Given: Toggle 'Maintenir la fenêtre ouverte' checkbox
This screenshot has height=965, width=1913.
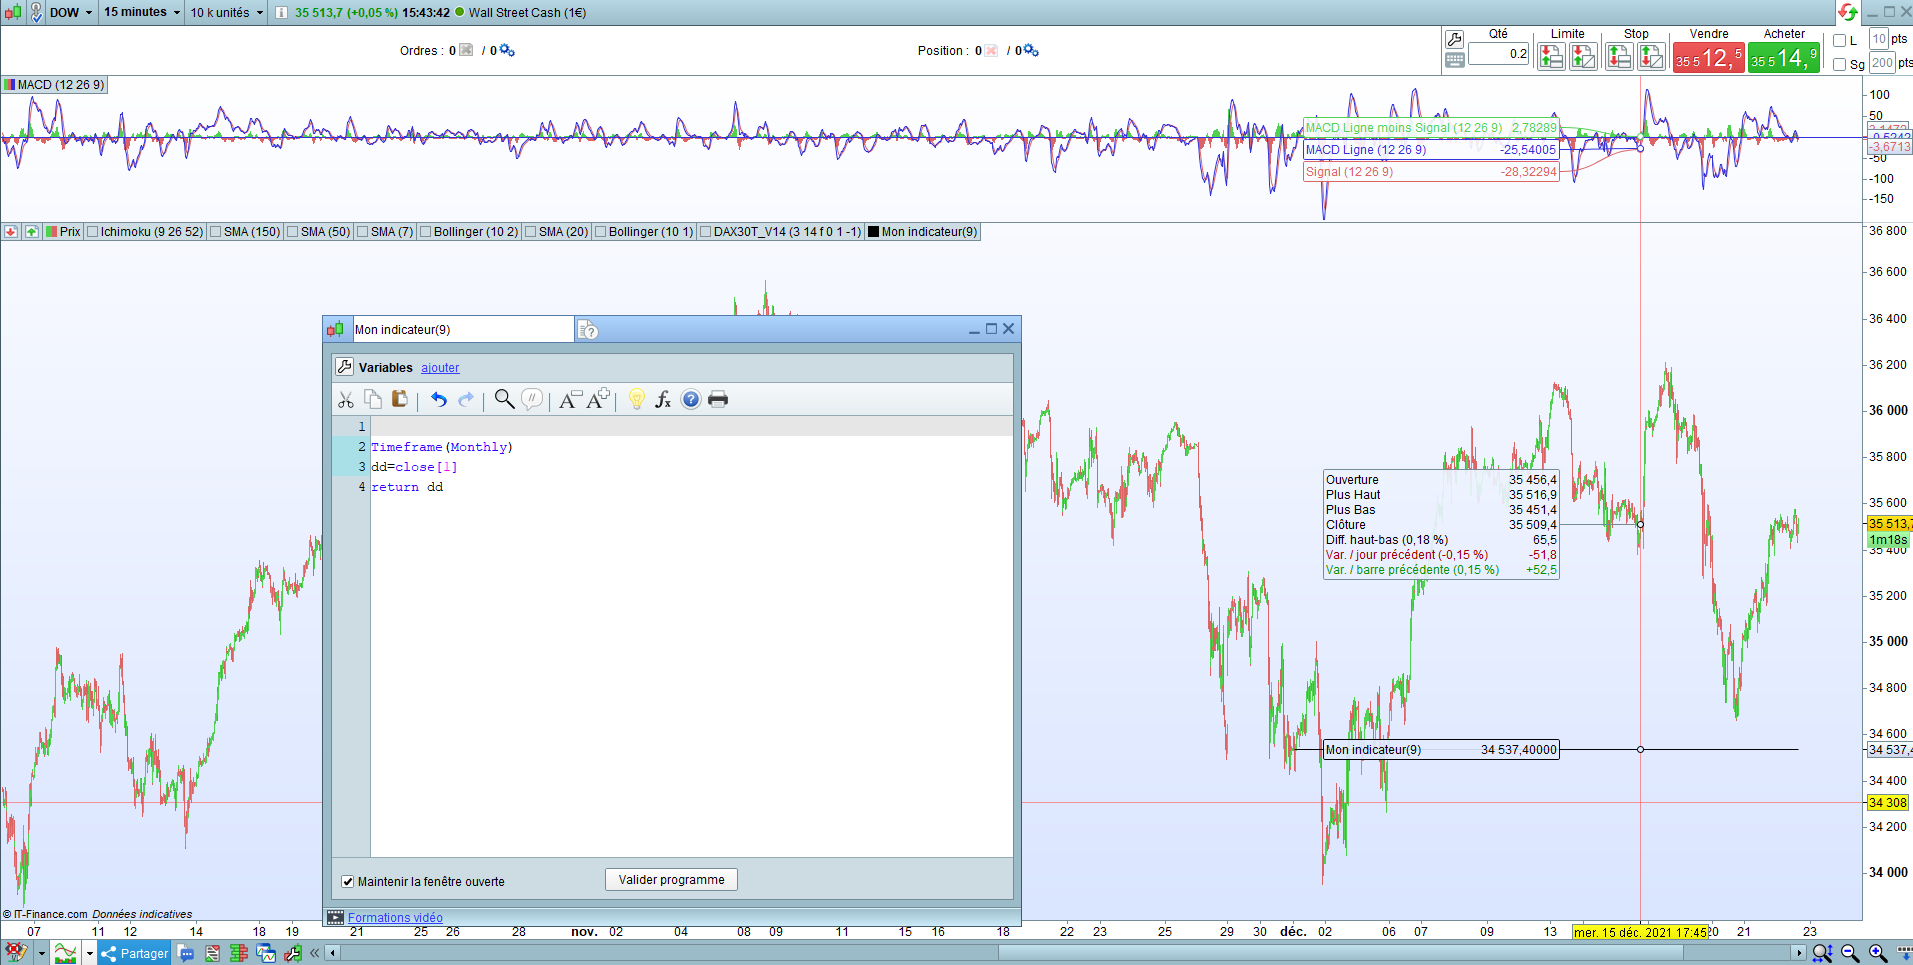Looking at the screenshot, I should 347,882.
